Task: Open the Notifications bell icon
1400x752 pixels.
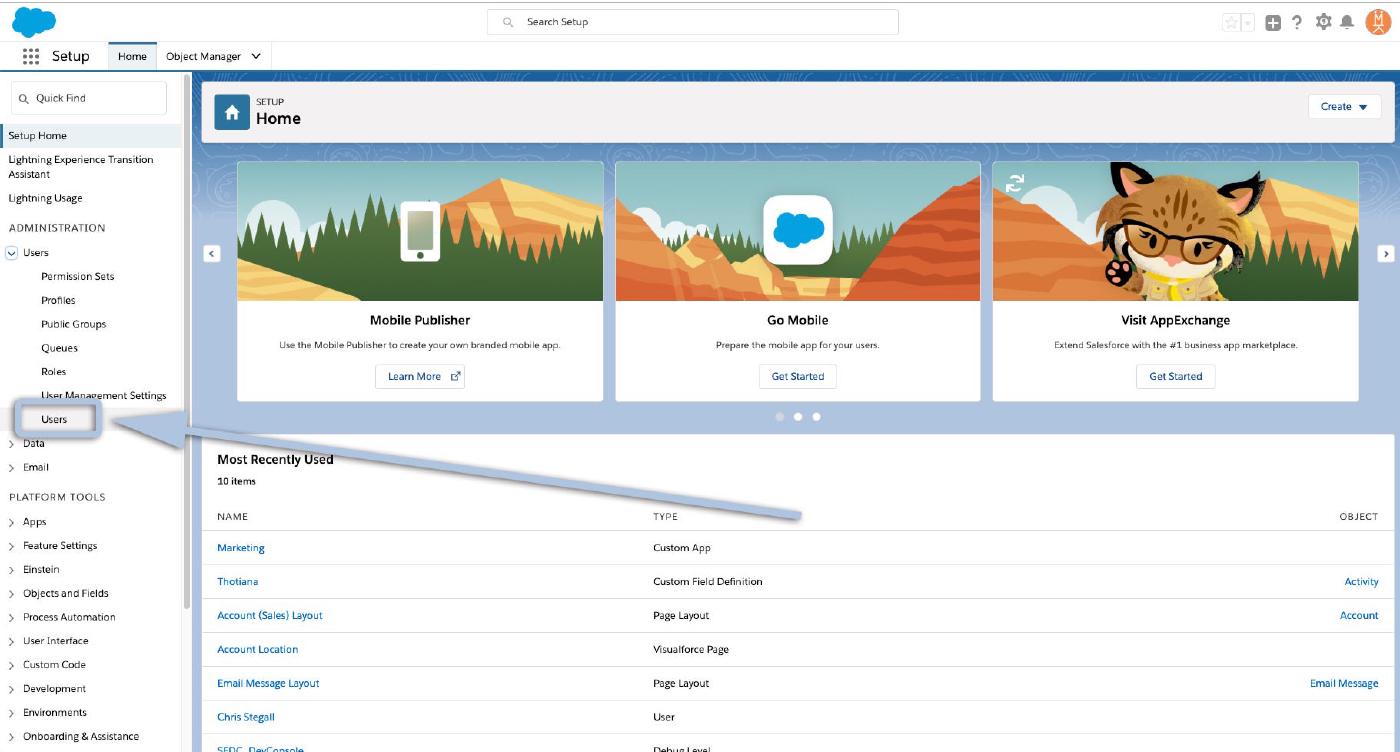Action: coord(1347,22)
